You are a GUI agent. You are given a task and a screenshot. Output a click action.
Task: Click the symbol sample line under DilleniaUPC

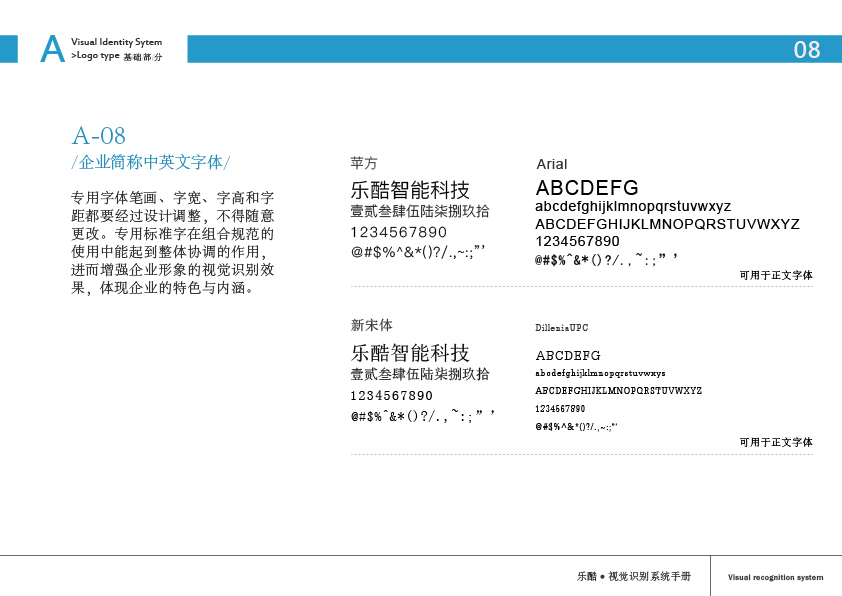[x=576, y=427]
